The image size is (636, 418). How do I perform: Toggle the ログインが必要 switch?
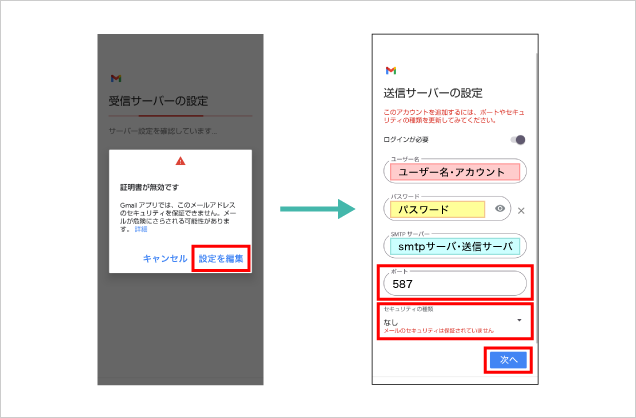[x=517, y=140]
